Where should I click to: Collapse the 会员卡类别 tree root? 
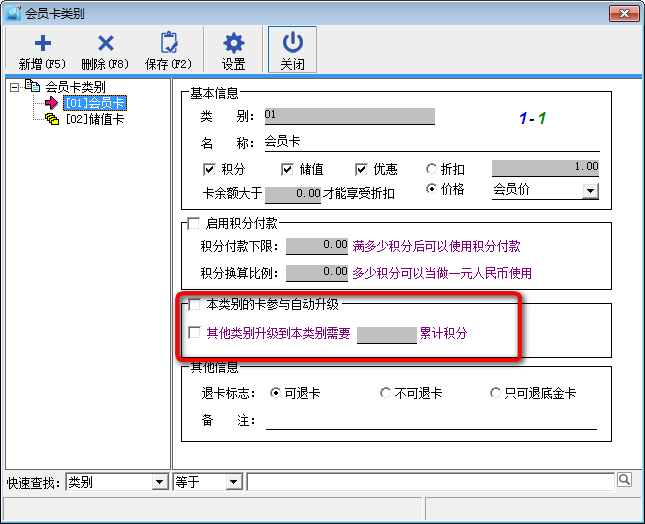click(x=14, y=87)
